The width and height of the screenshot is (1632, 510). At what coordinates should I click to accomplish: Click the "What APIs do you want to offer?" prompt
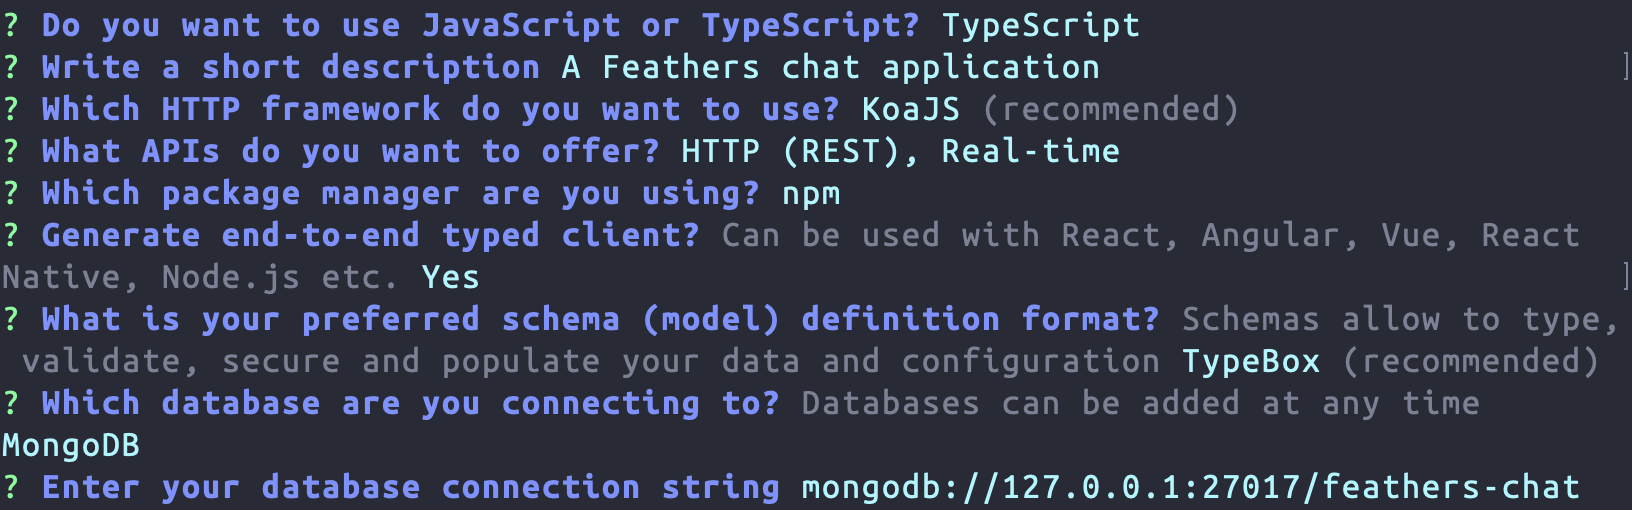point(350,151)
